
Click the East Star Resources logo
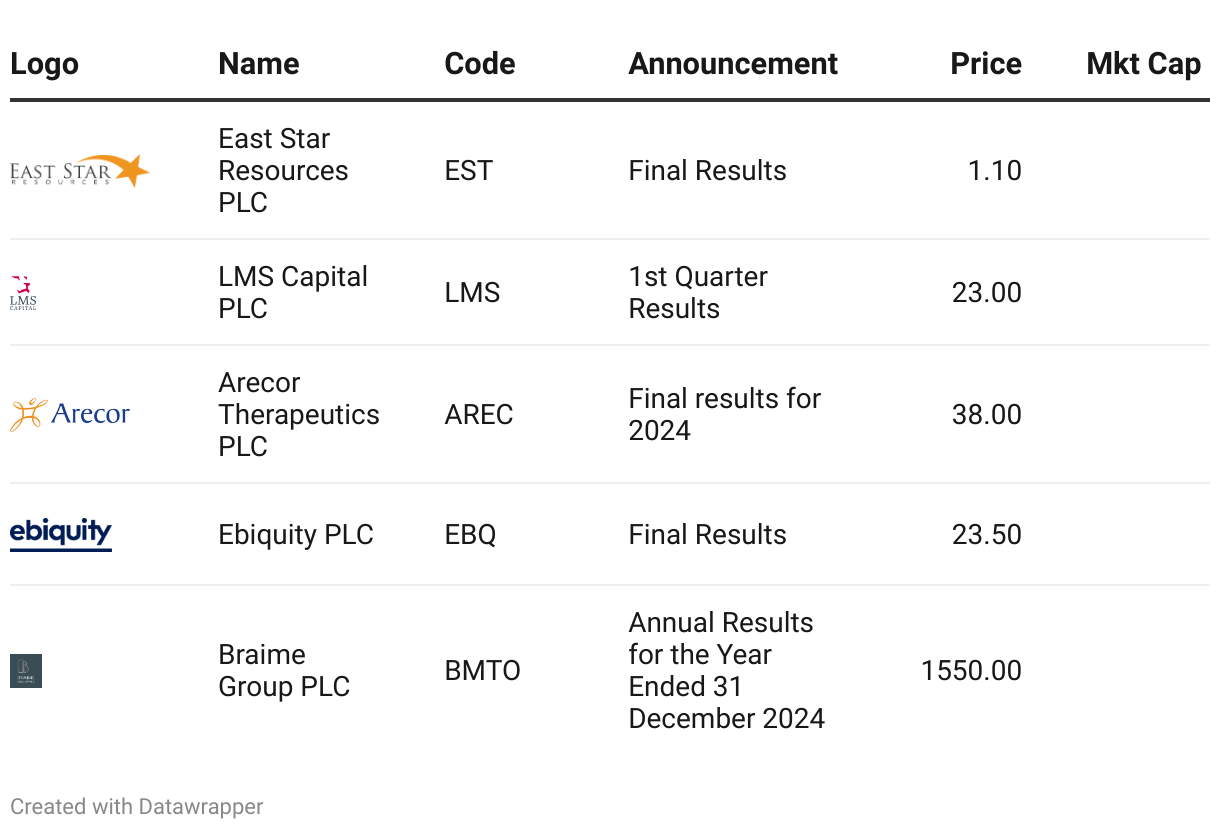tap(80, 171)
